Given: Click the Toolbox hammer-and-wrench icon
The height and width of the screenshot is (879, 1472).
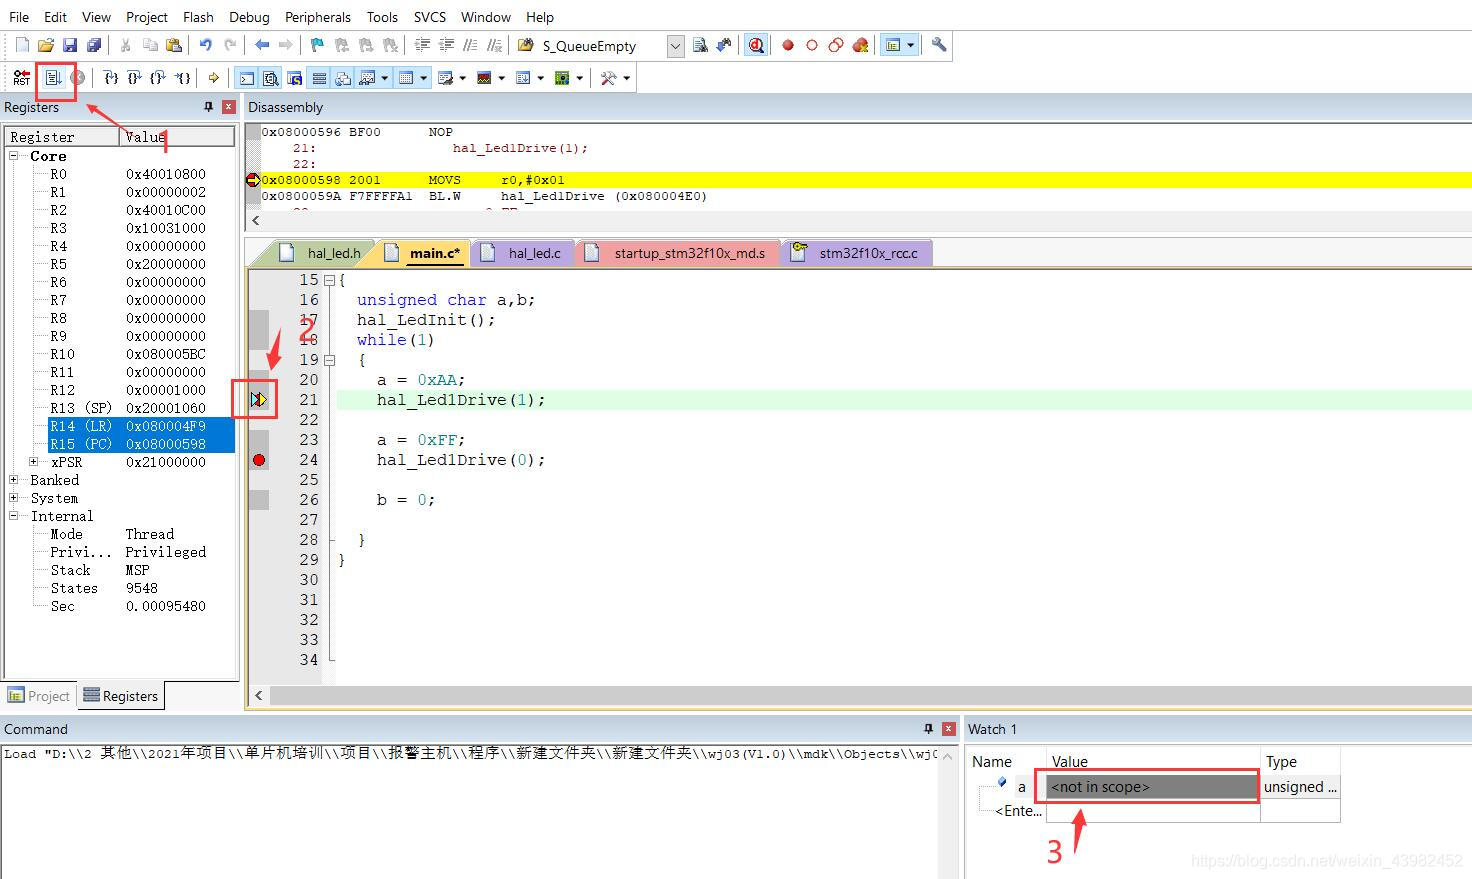Looking at the screenshot, I should (x=608, y=78).
